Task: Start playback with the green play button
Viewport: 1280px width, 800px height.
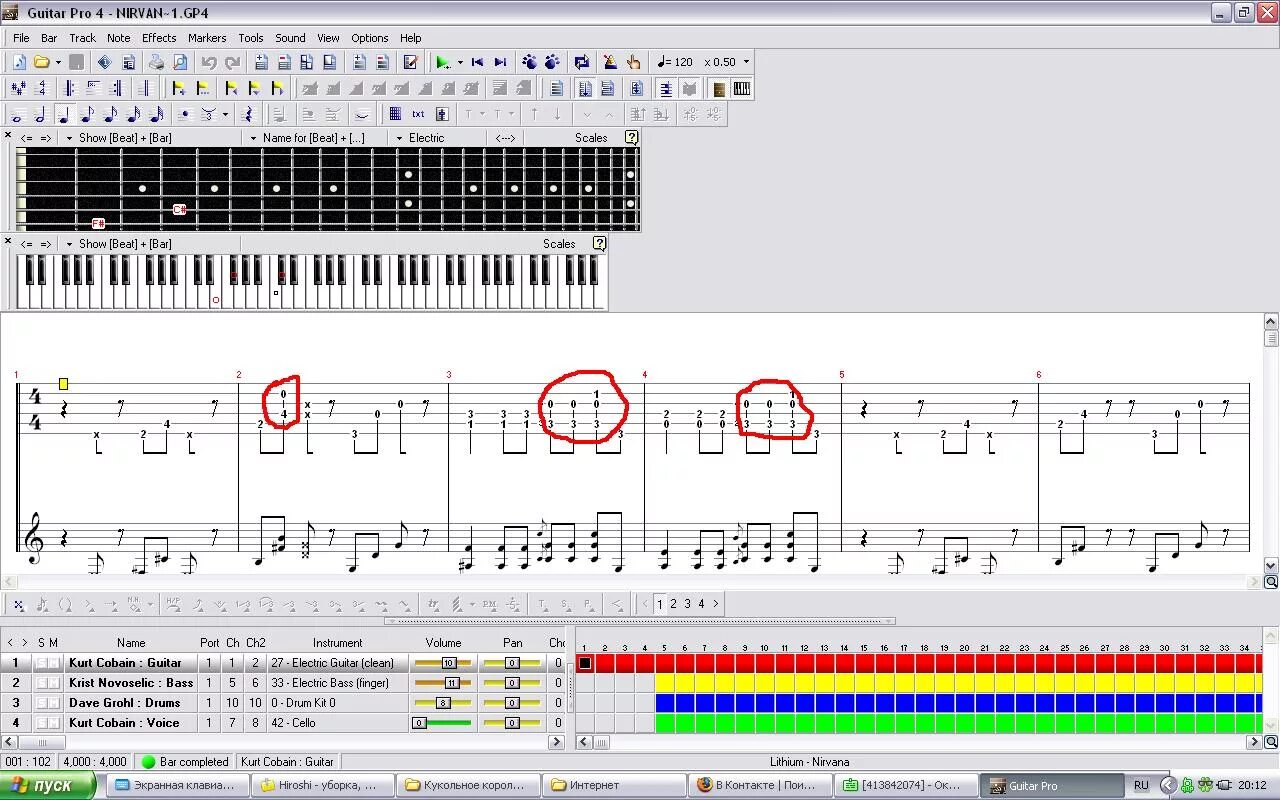Action: click(443, 62)
